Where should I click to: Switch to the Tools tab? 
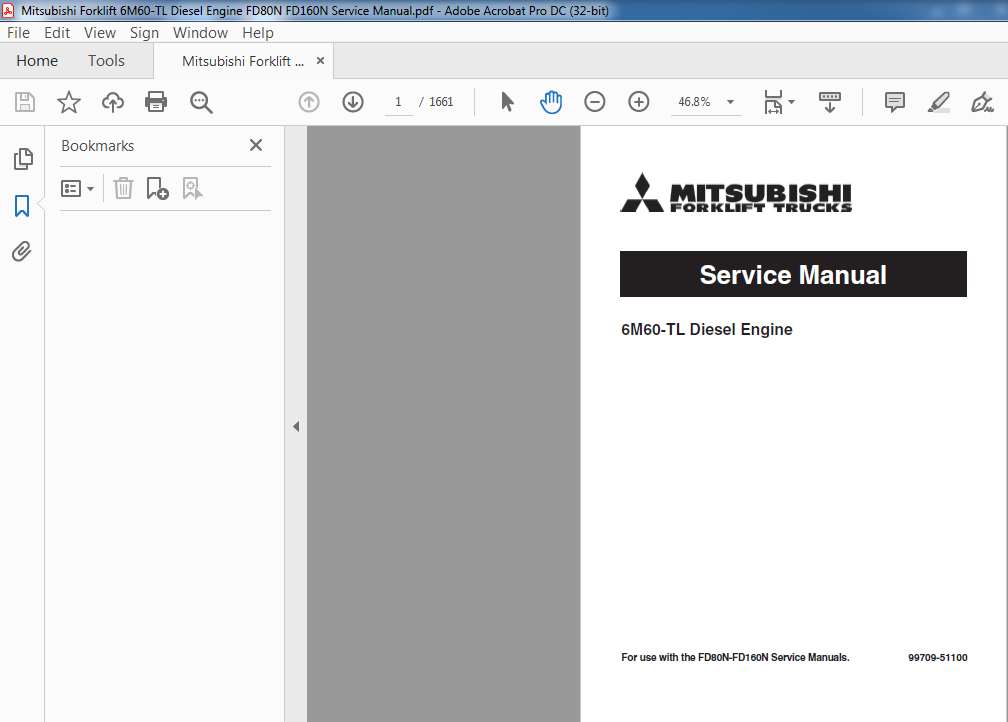(106, 61)
